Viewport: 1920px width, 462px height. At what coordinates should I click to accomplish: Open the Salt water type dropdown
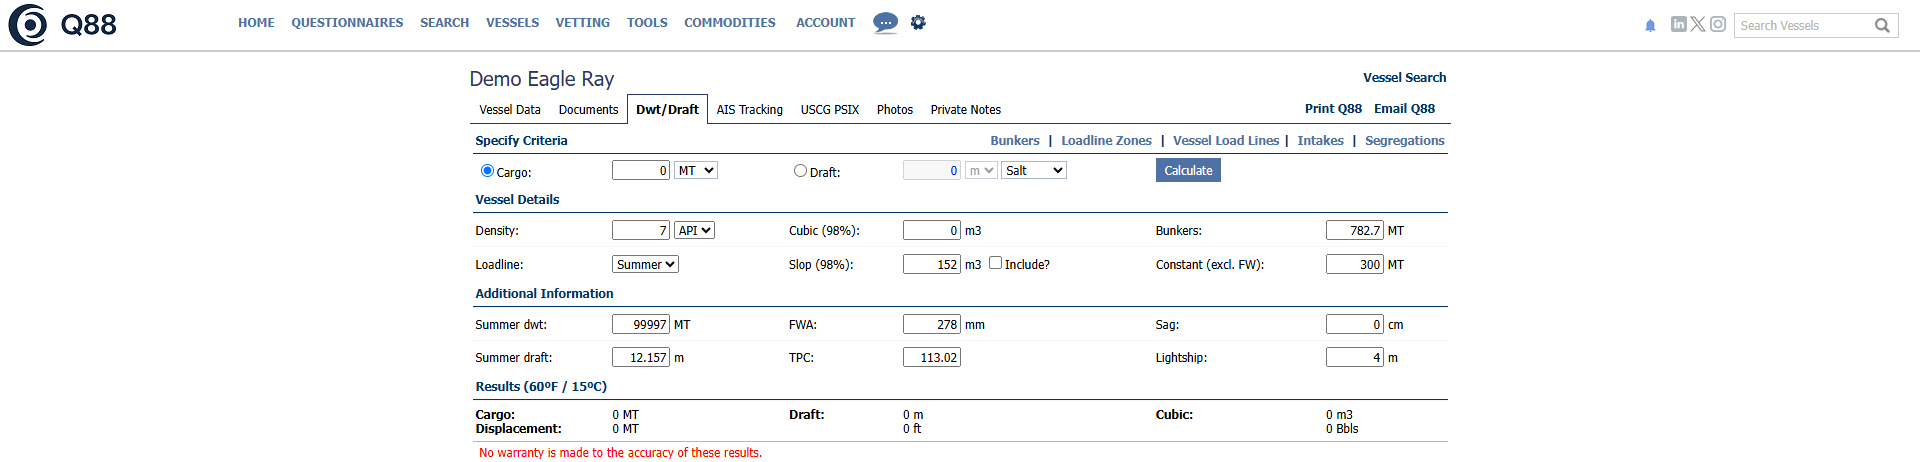pyautogui.click(x=1033, y=171)
